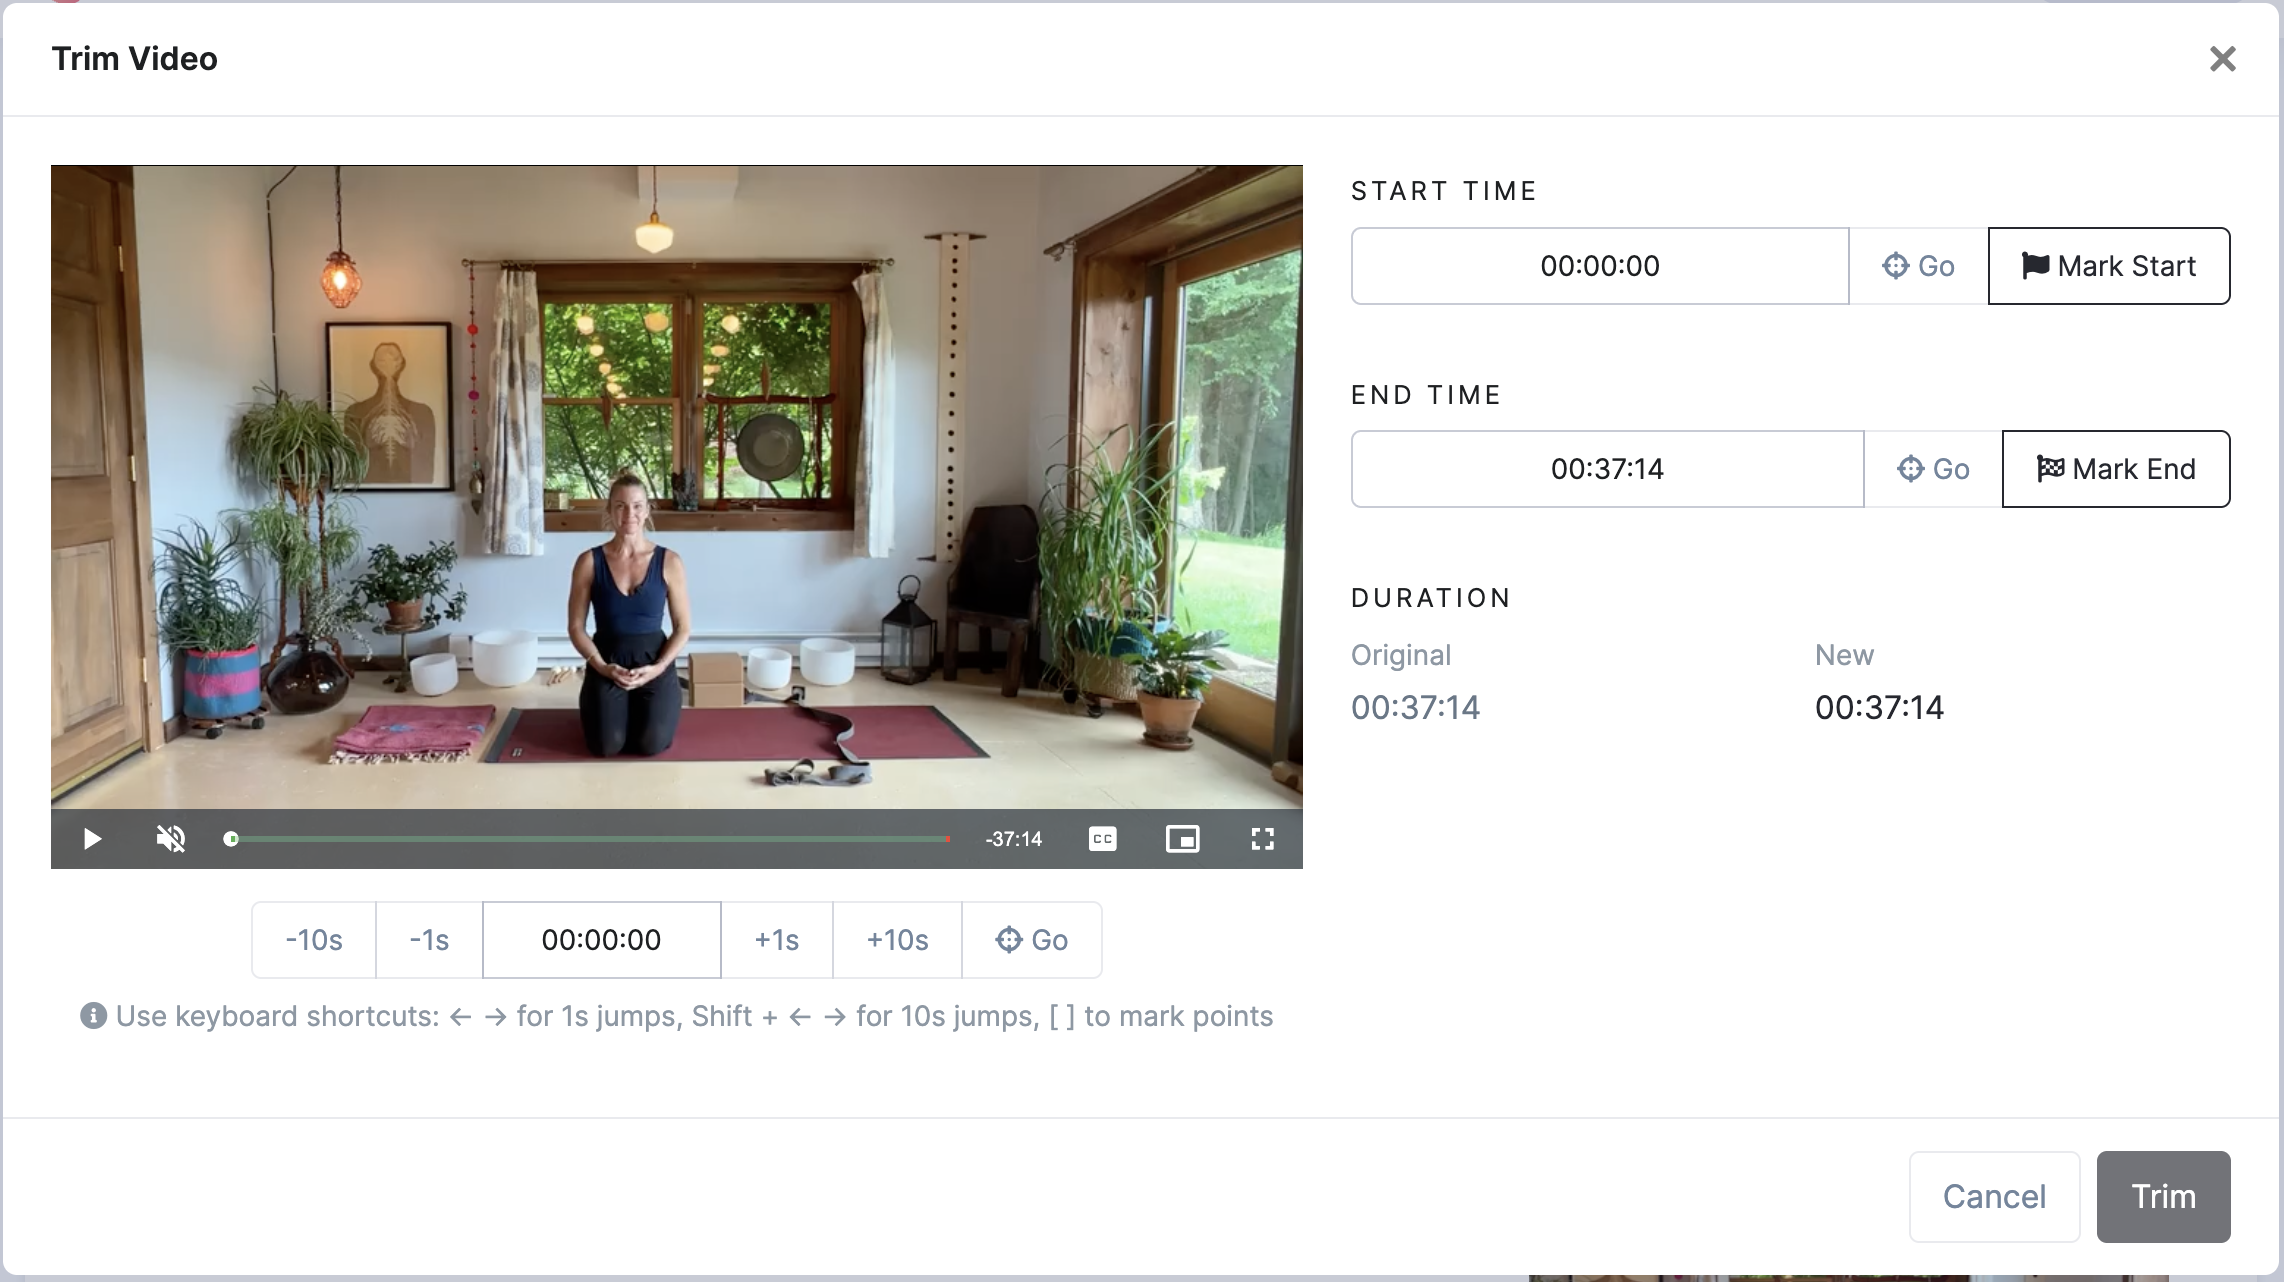Unmute the video audio
Screen dimensions: 2284x1282
(171, 839)
